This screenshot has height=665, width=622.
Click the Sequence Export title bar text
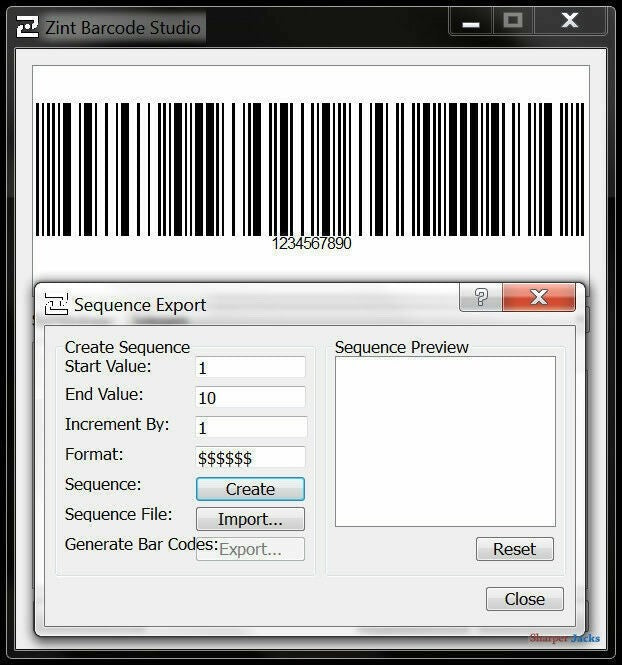click(140, 305)
